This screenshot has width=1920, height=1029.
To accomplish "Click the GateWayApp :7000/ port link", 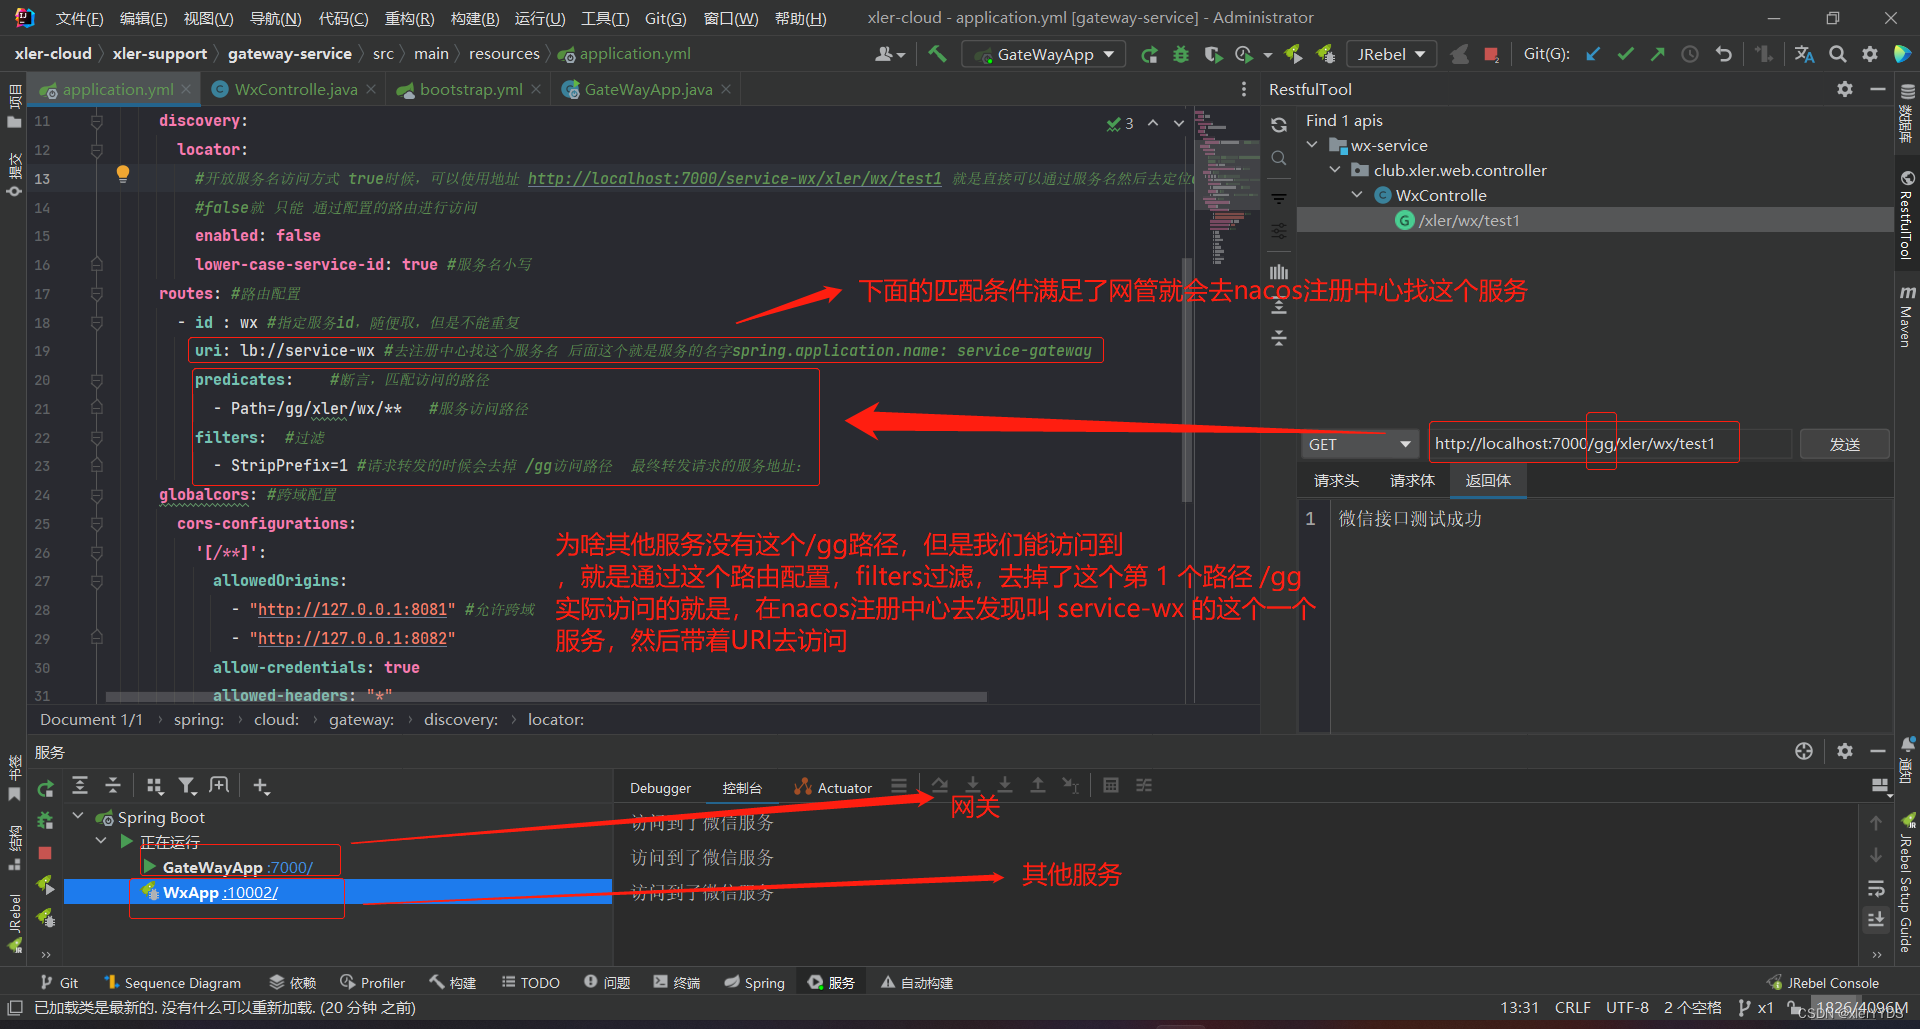I will click(x=290, y=868).
